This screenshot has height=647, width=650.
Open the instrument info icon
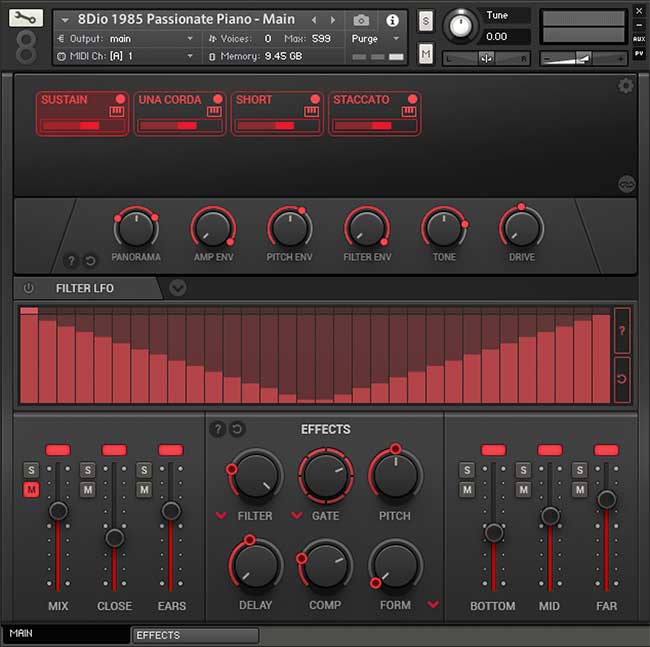[392, 20]
